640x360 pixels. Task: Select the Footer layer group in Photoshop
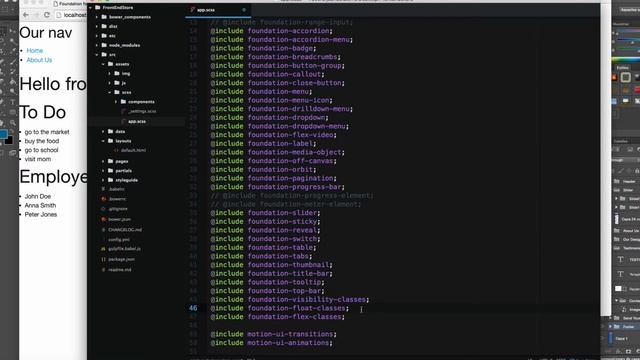(625, 327)
